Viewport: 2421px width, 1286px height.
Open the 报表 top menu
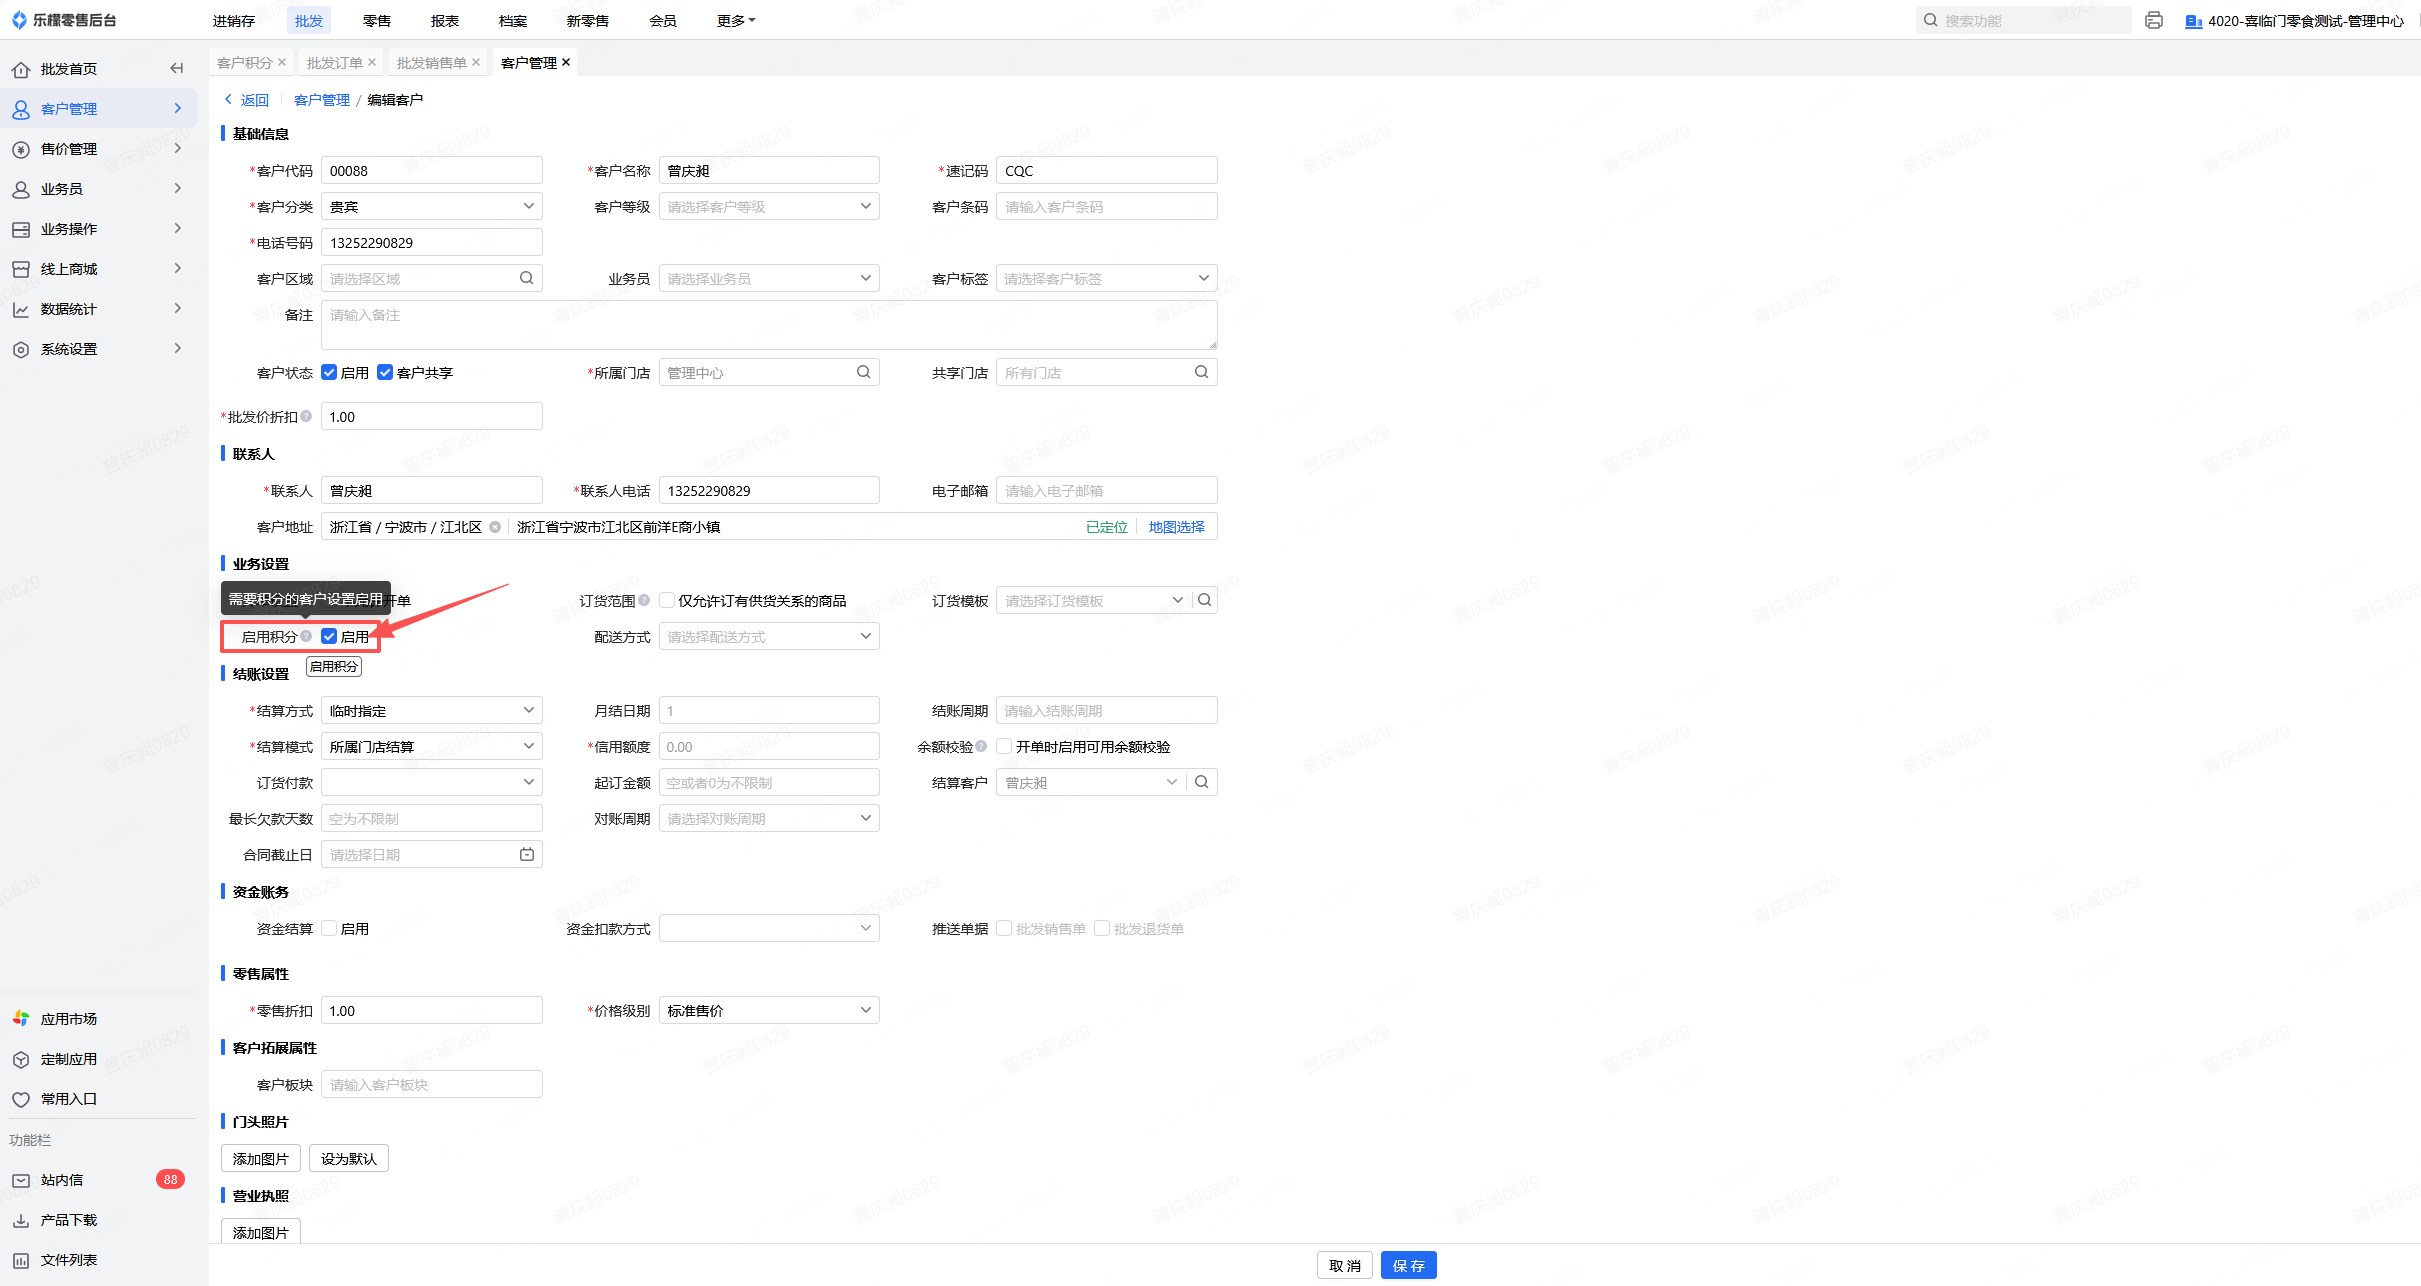pos(445,20)
